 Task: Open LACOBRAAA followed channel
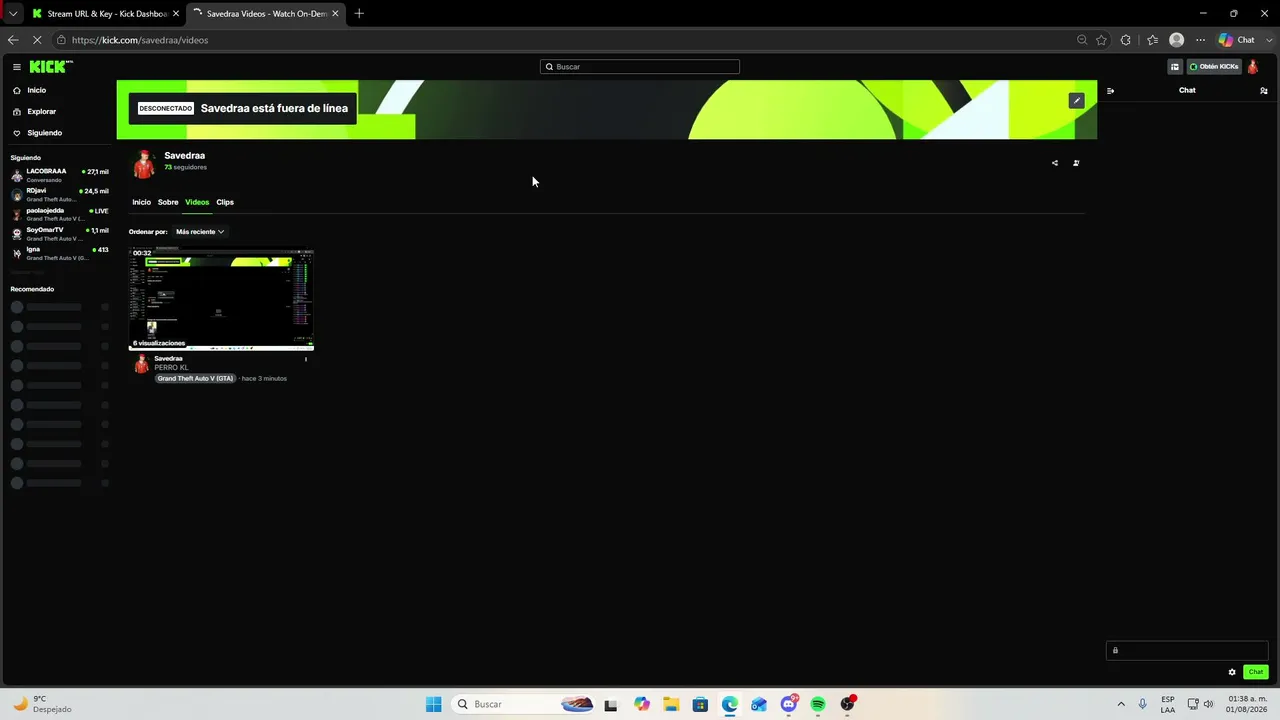[x=60, y=175]
